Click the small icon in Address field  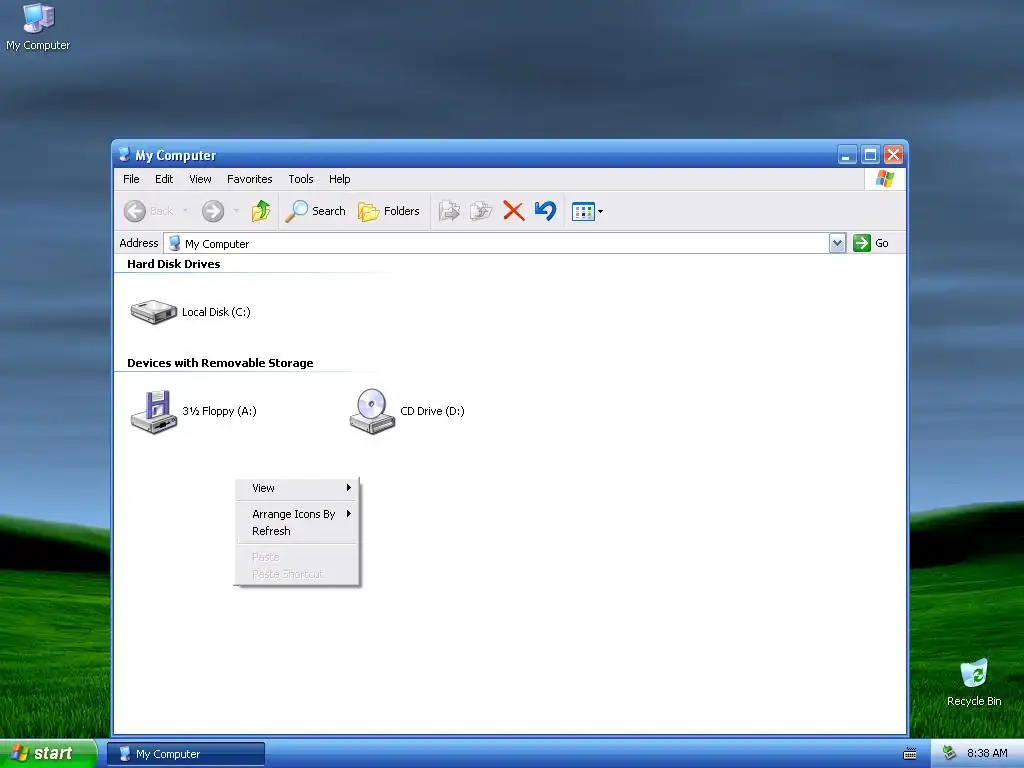click(x=174, y=244)
